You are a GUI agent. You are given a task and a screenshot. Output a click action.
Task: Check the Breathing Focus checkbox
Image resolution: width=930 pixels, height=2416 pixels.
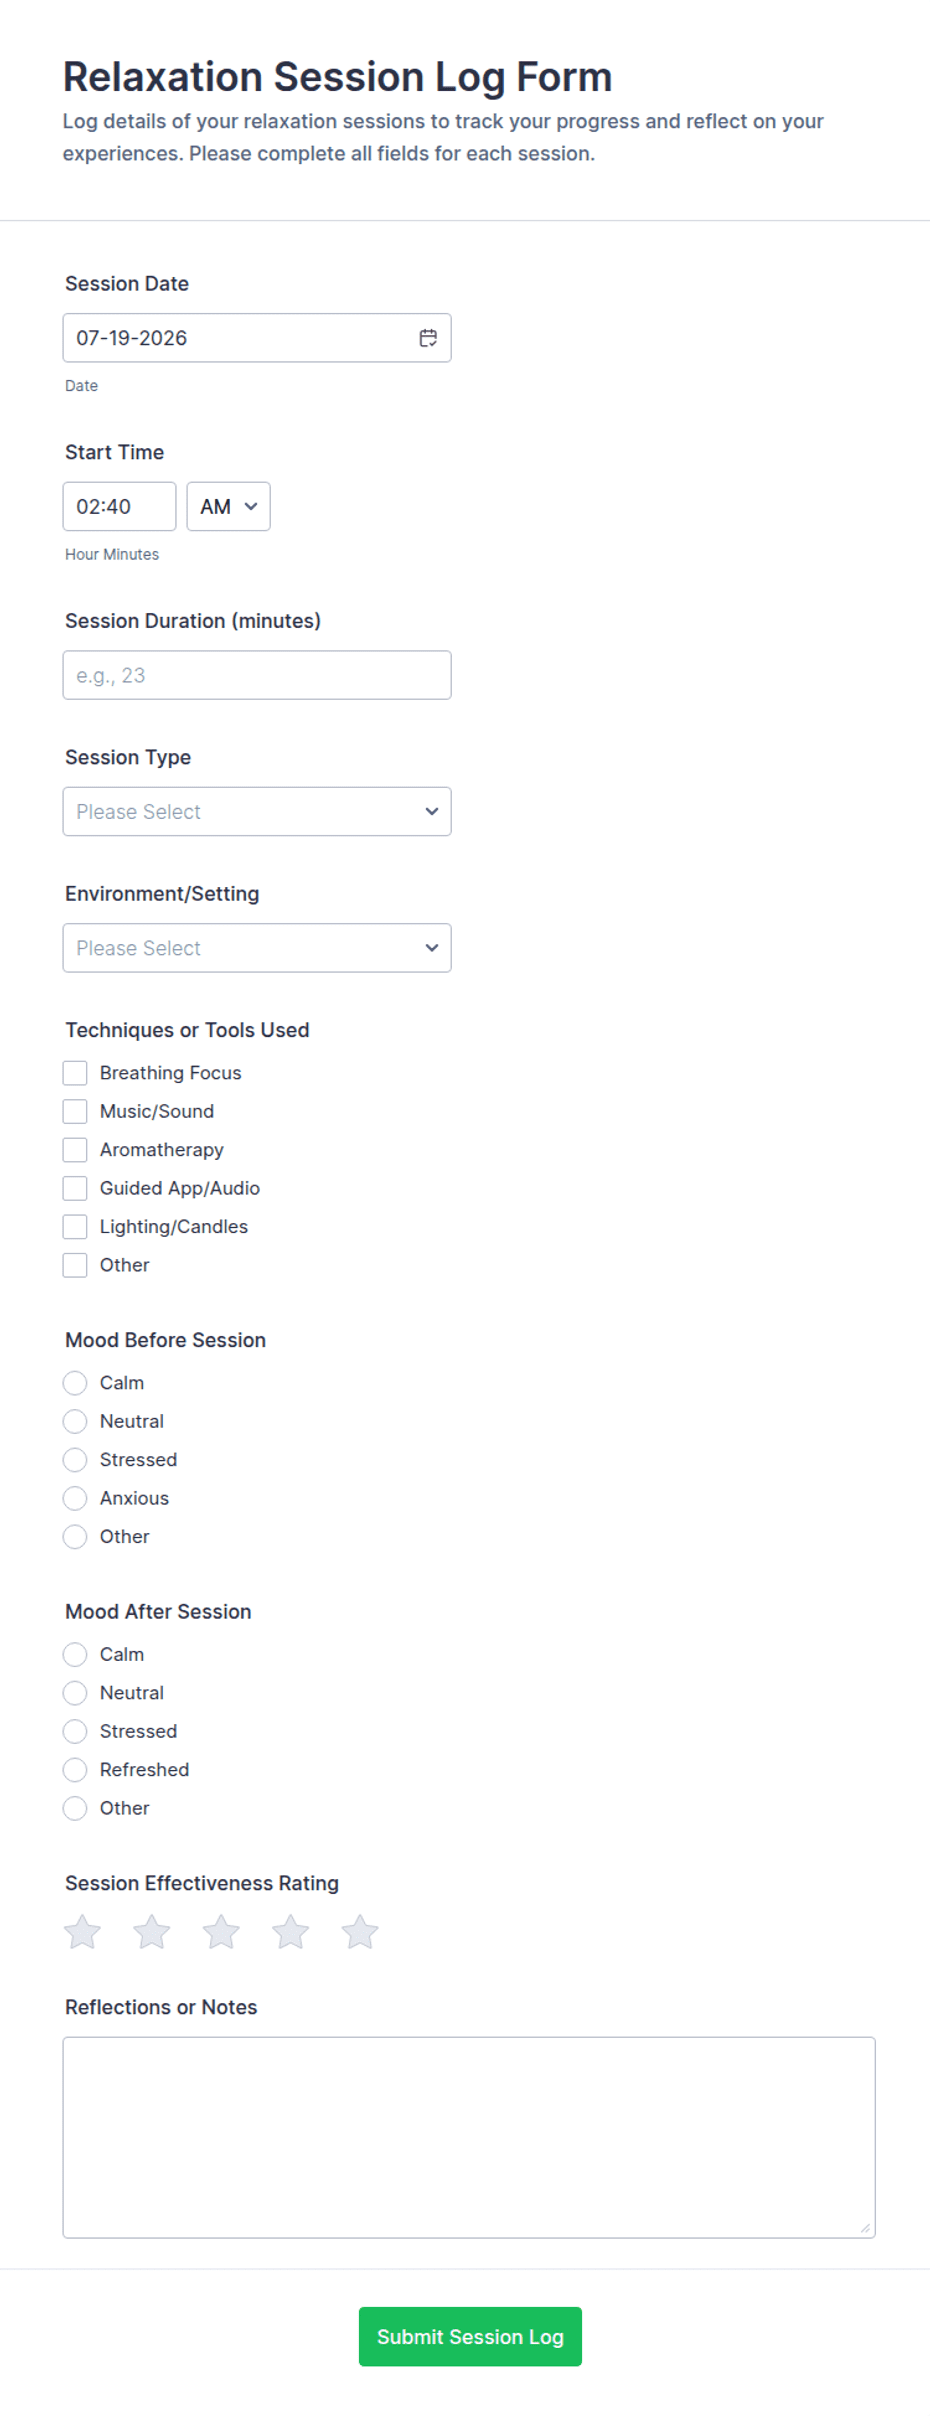point(75,1073)
